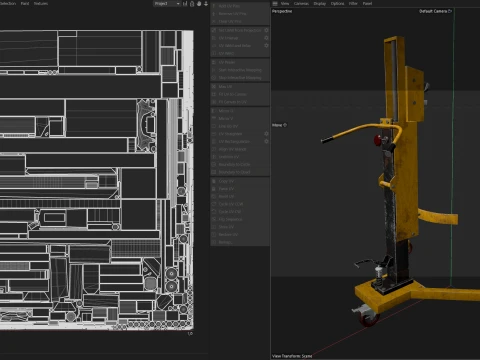Click the Move indicator in viewport

[280, 125]
